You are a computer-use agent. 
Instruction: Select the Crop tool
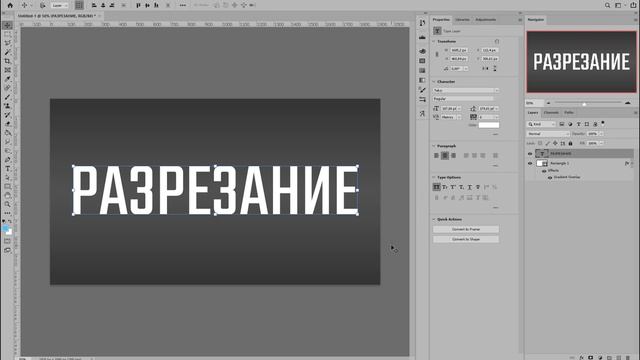click(x=7, y=61)
